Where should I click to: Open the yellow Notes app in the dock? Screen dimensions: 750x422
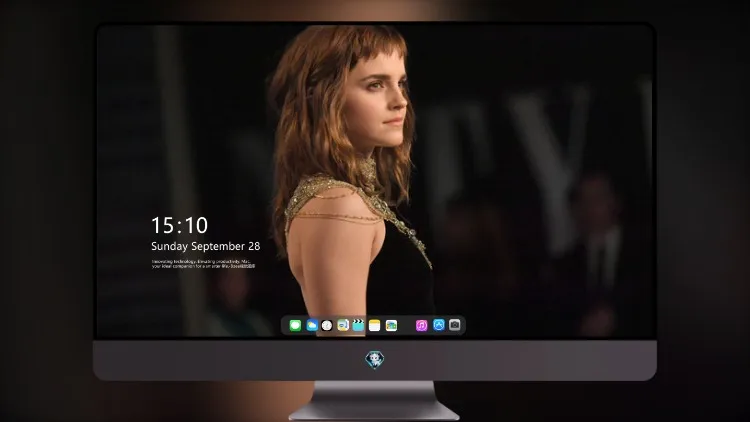coord(375,325)
